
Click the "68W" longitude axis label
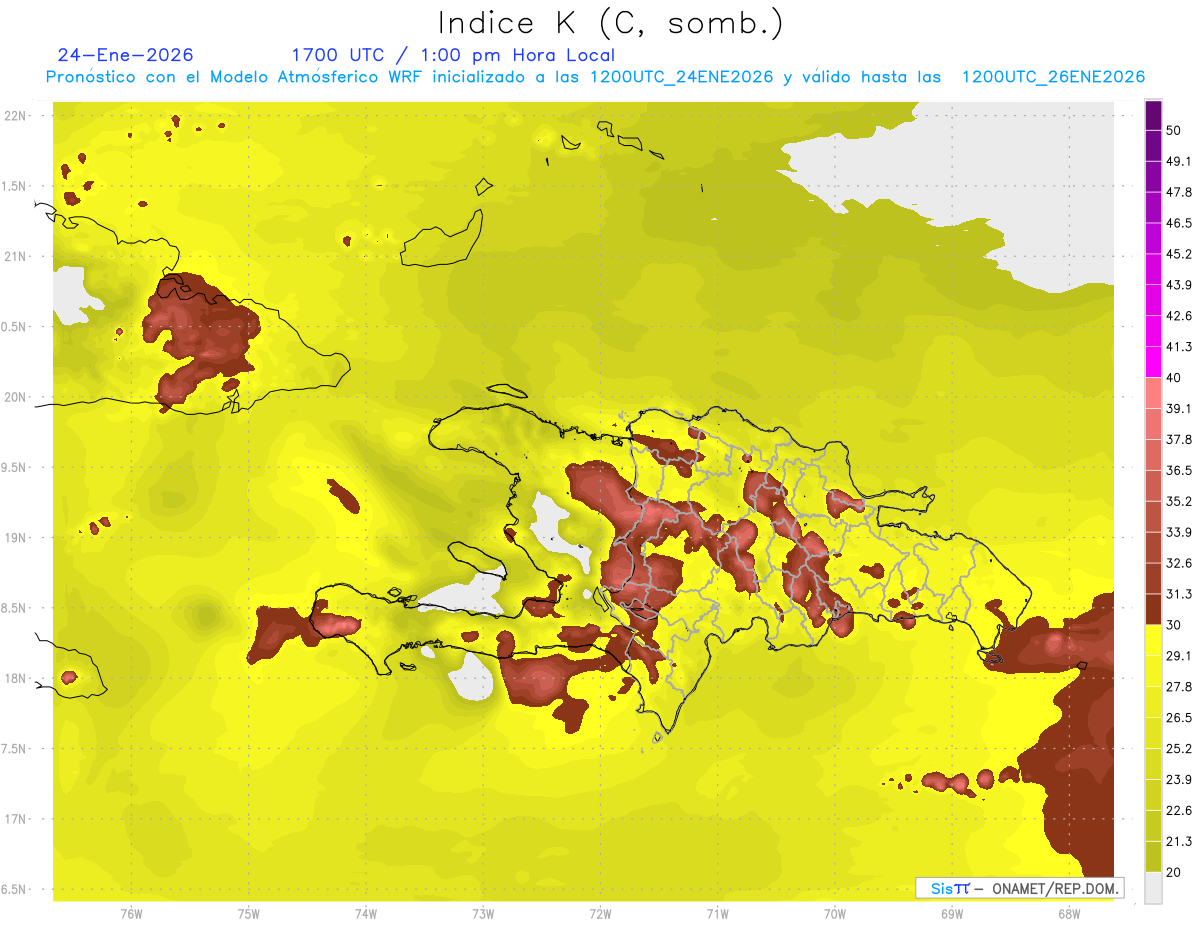tap(1069, 914)
